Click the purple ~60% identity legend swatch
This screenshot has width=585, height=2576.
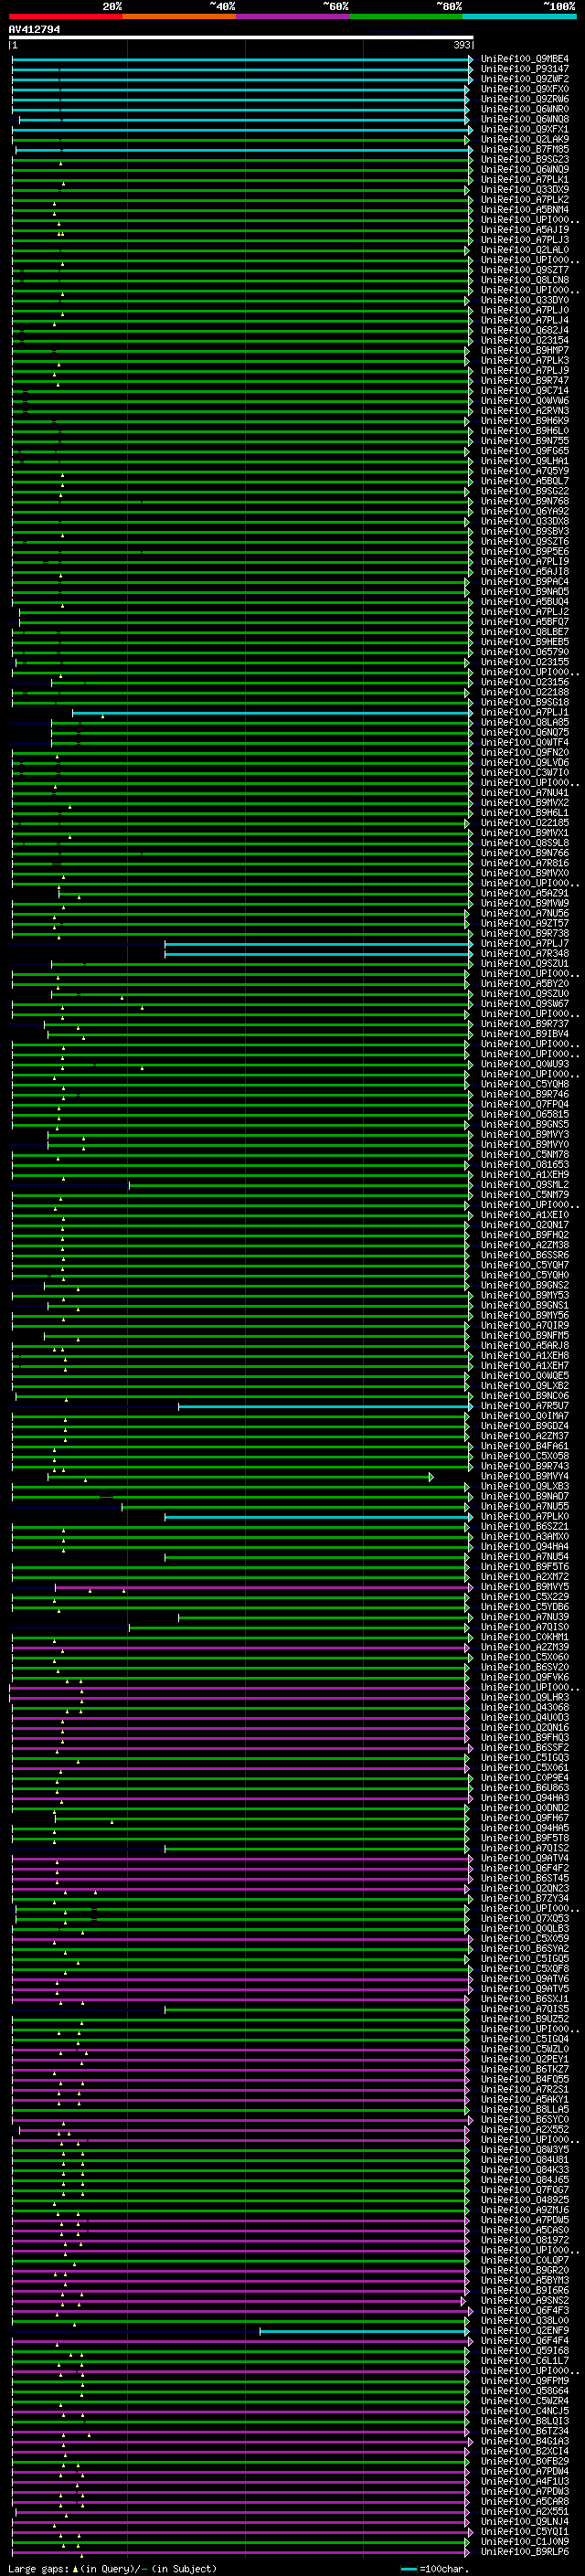pyautogui.click(x=293, y=16)
